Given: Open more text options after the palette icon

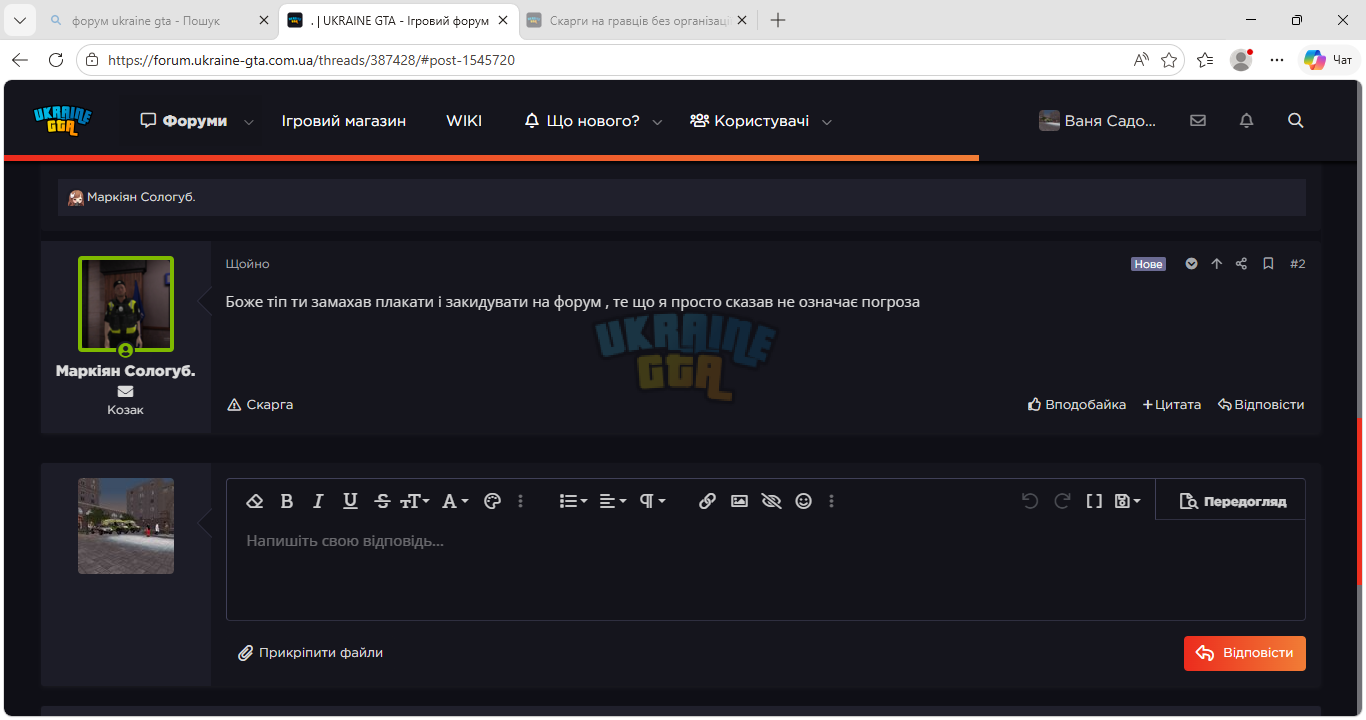Looking at the screenshot, I should pyautogui.click(x=521, y=501).
